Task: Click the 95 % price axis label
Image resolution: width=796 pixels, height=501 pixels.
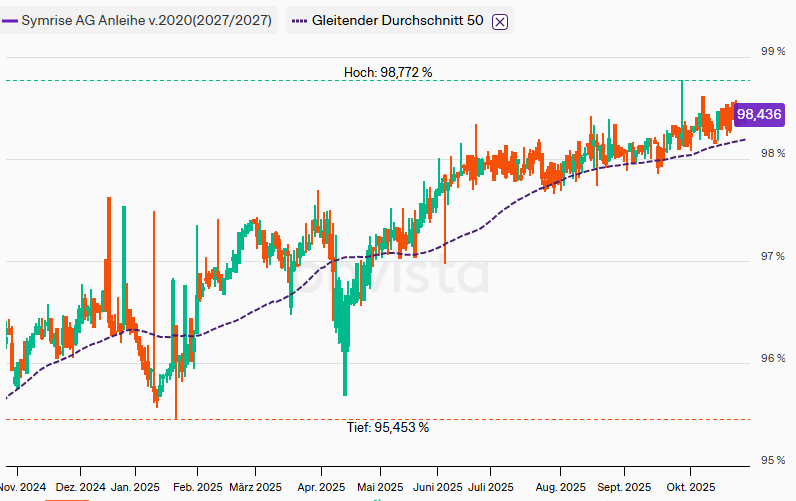Action: pyautogui.click(x=770, y=461)
